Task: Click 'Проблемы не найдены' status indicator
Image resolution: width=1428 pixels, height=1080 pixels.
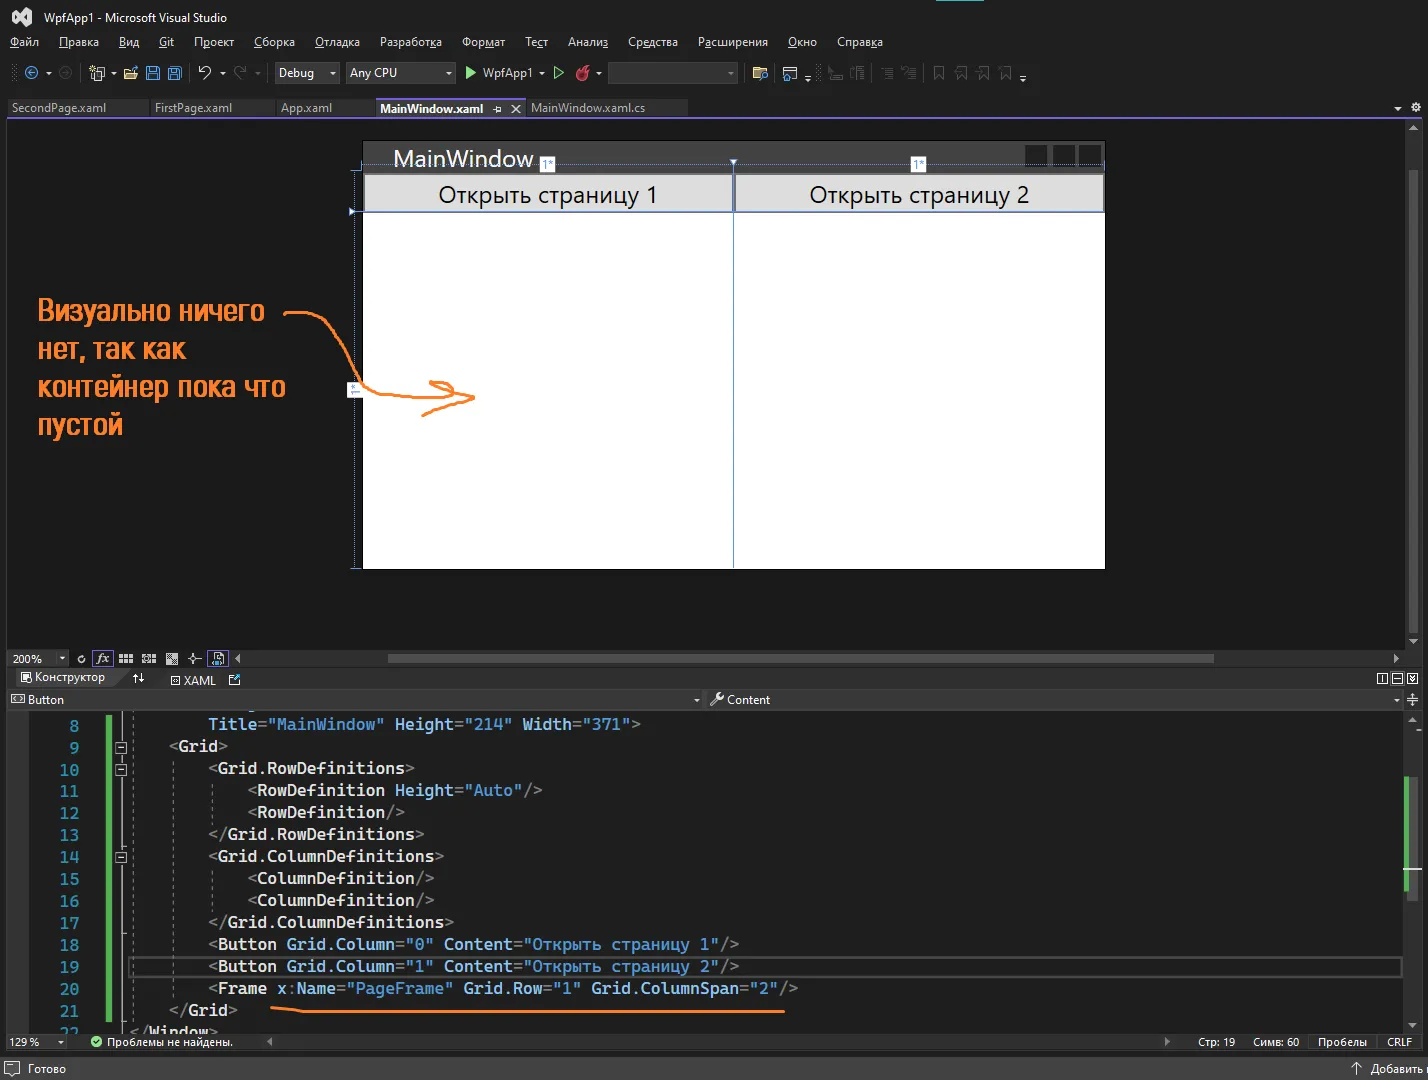Action: (x=162, y=1042)
